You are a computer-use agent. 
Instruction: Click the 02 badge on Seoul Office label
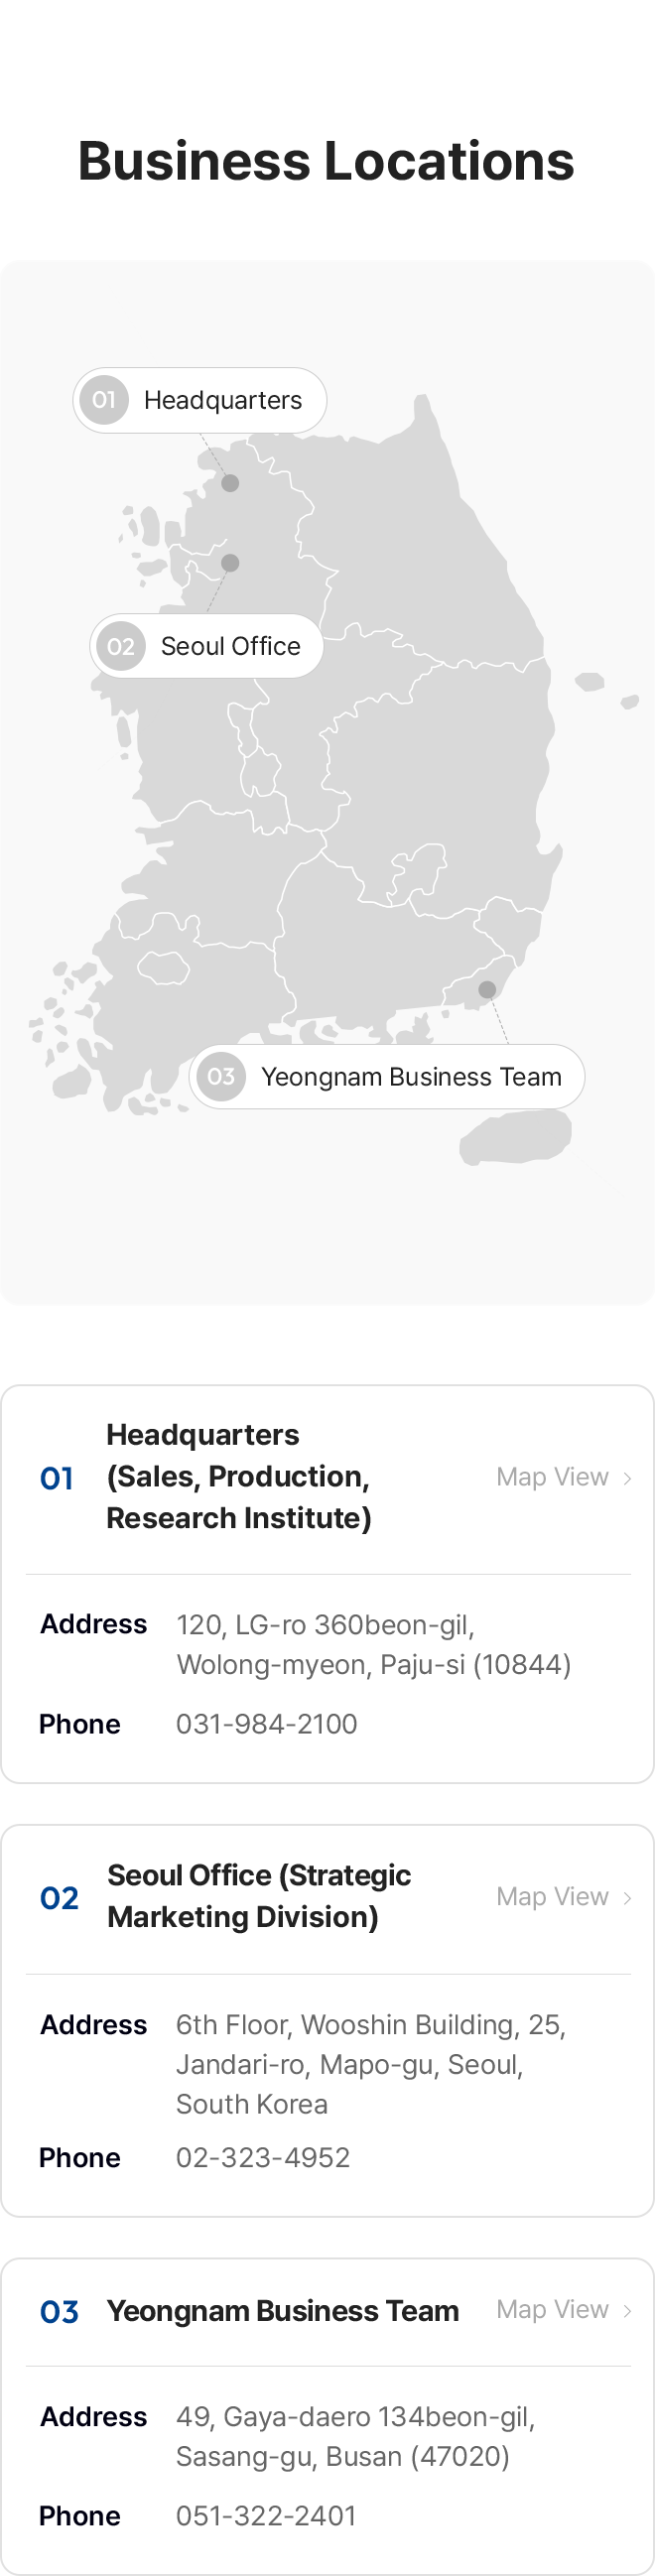click(121, 646)
